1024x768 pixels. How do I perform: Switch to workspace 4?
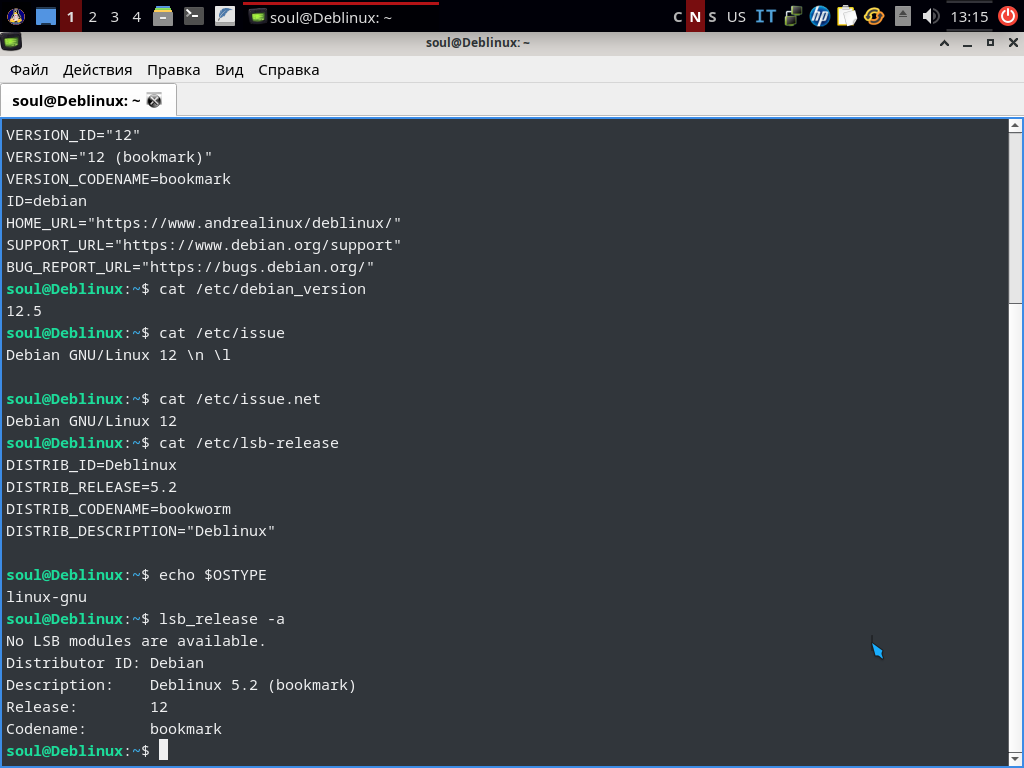136,16
